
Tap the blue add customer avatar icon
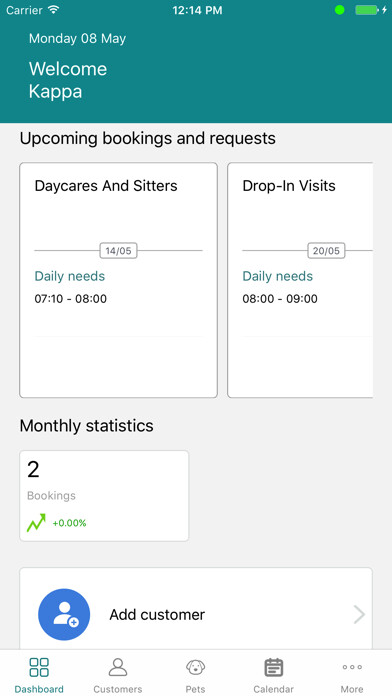pos(64,615)
